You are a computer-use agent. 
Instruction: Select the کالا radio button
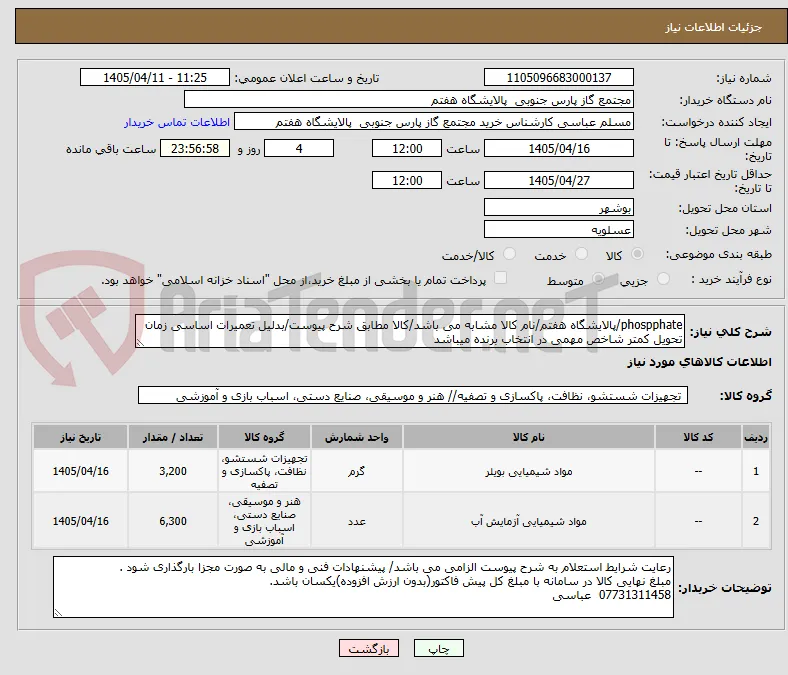click(637, 254)
